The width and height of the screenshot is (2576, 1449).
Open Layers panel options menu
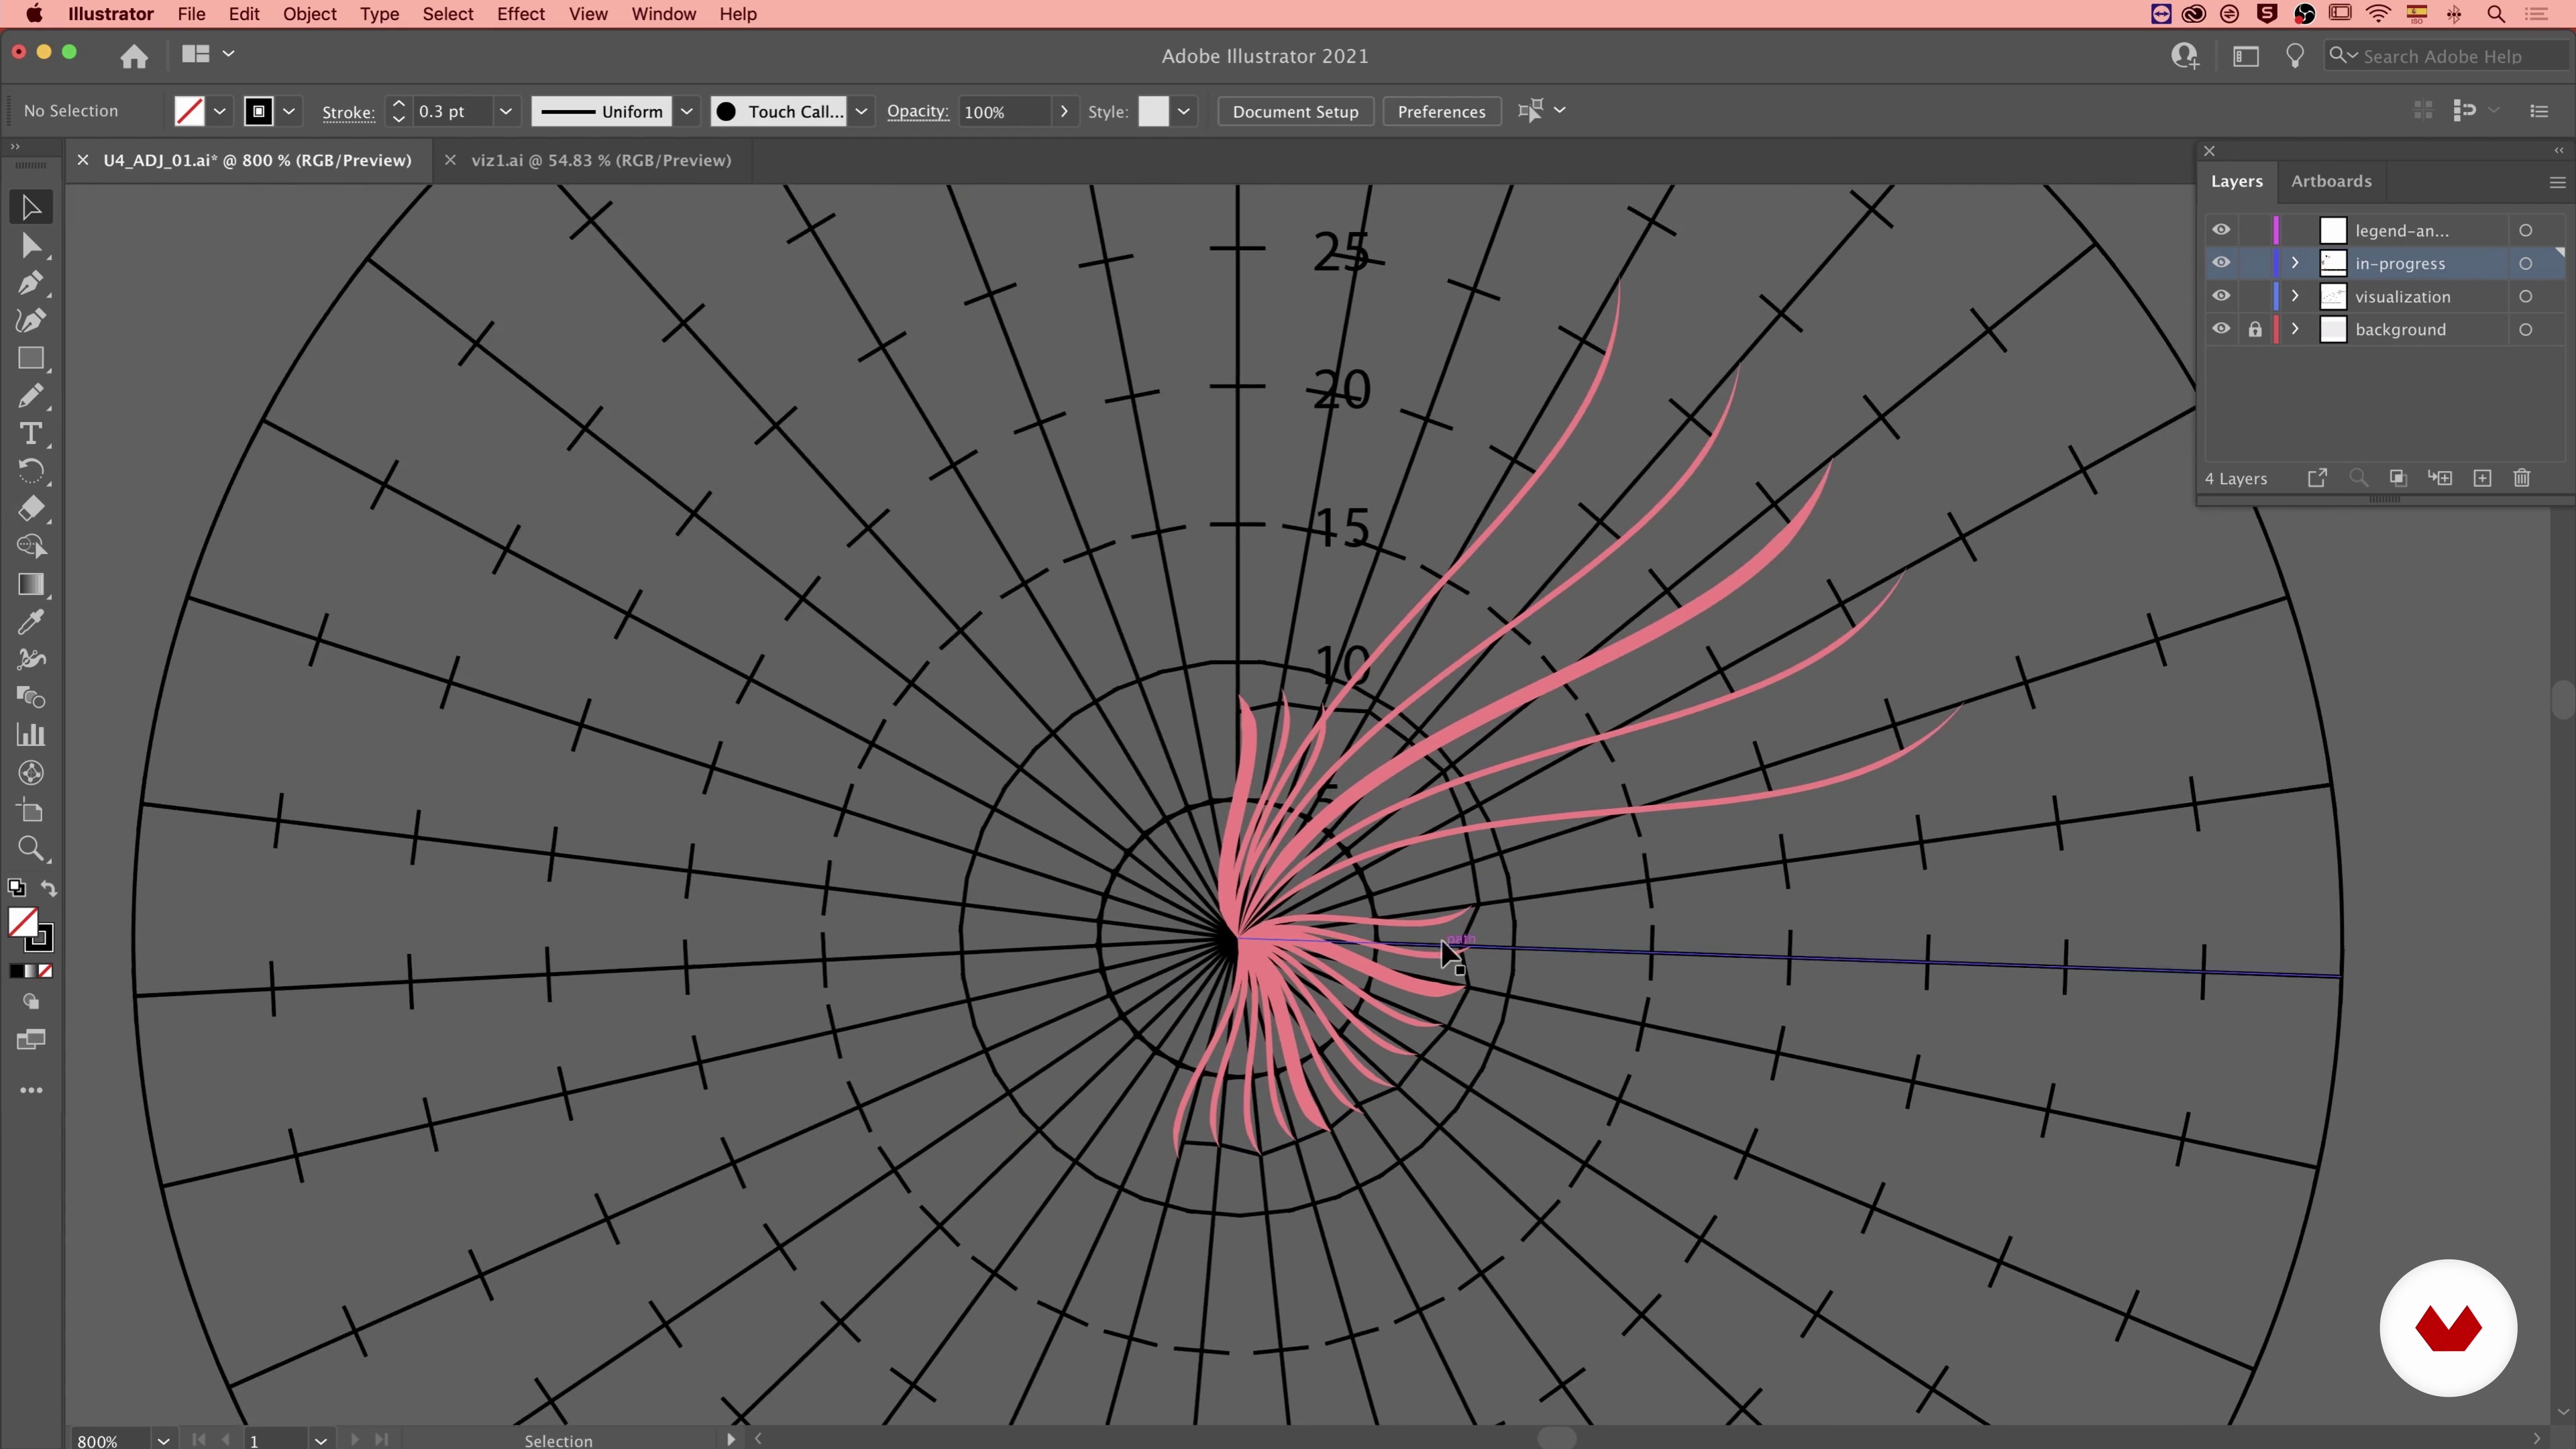click(x=2557, y=182)
